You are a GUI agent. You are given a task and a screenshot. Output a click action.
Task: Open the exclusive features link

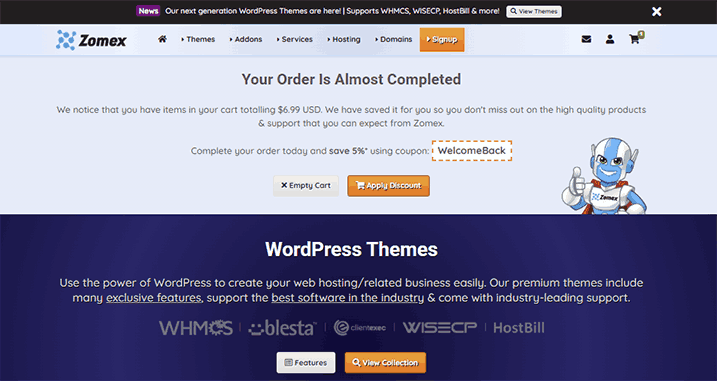point(154,298)
